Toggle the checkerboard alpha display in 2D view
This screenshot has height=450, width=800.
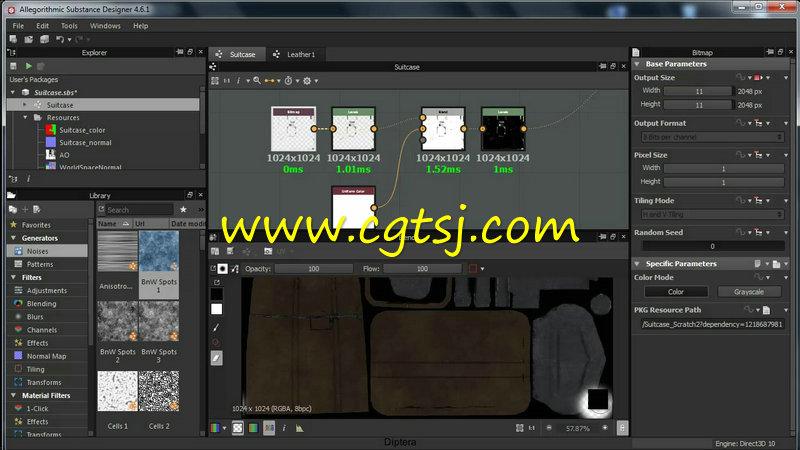(238, 428)
